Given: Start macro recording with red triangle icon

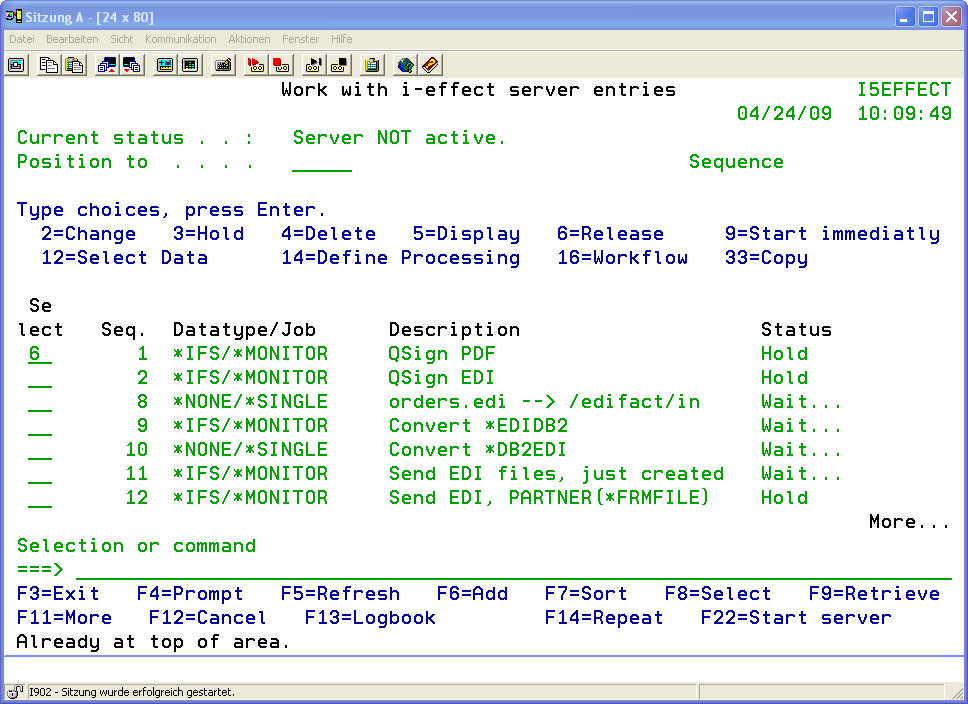Looking at the screenshot, I should pos(256,65).
